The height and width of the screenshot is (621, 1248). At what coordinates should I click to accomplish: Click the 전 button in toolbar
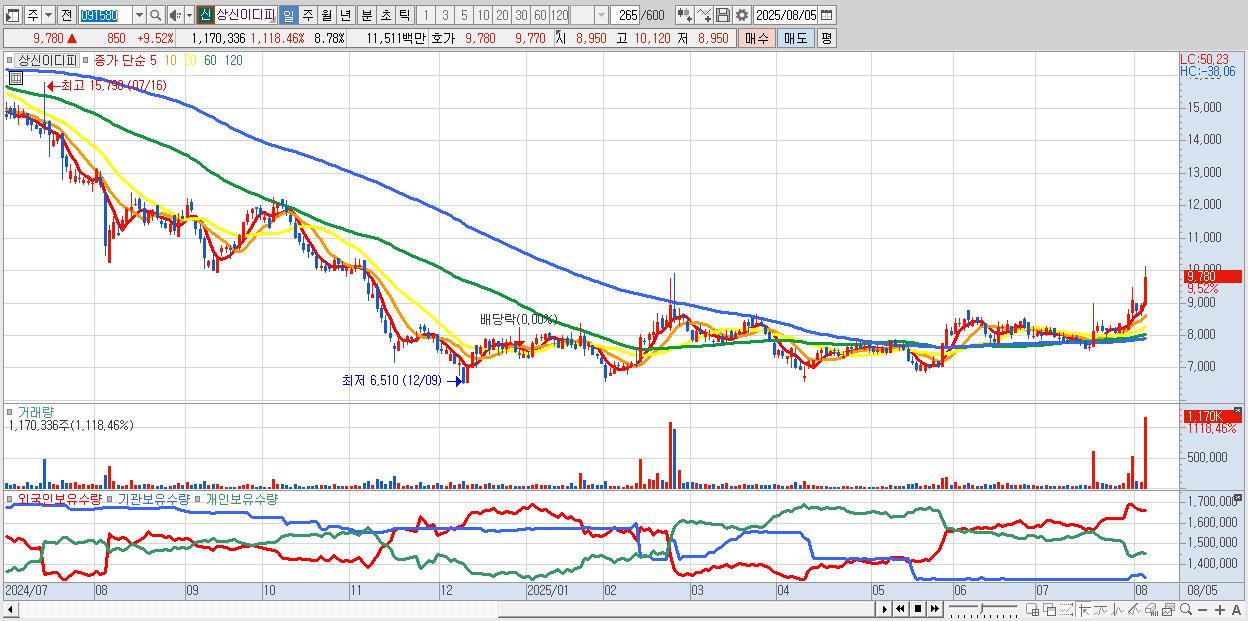click(x=66, y=15)
